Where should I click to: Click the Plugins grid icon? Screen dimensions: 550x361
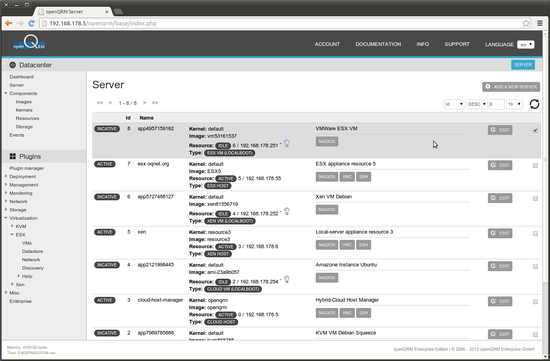point(13,156)
